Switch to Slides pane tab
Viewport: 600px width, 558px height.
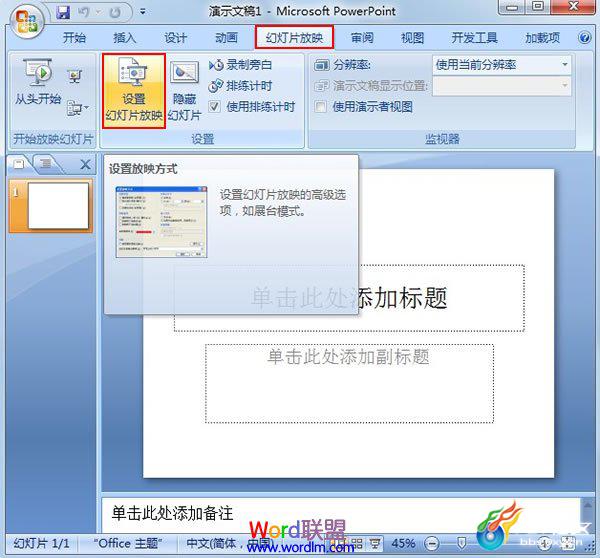pos(19,164)
